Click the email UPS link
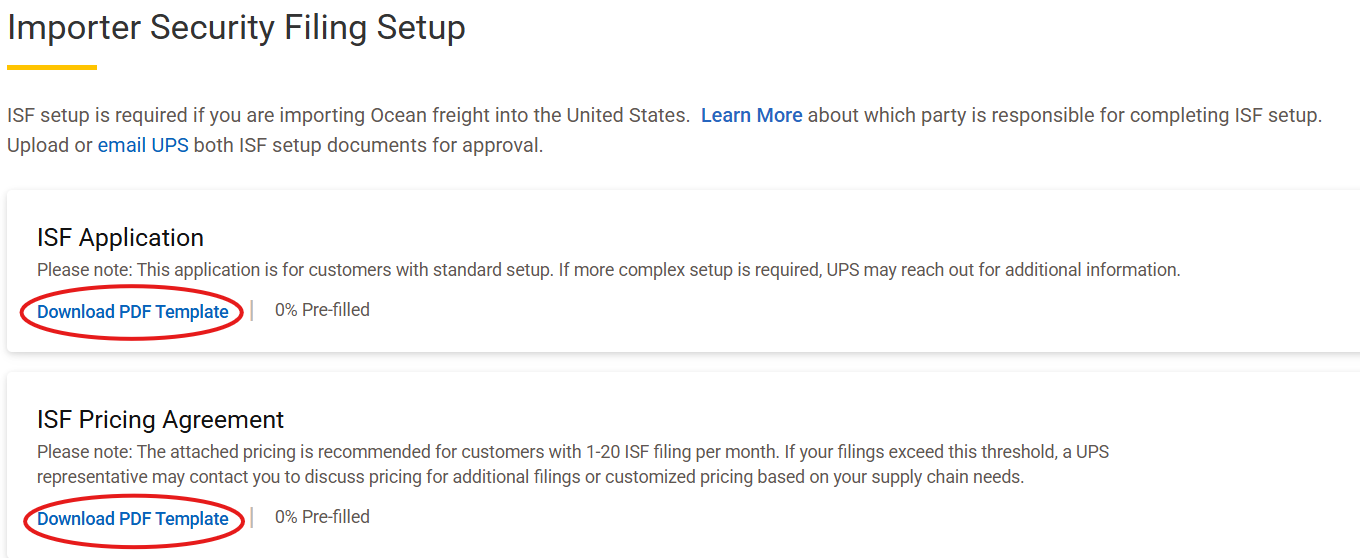Image resolution: width=1360 pixels, height=558 pixels. [x=143, y=145]
